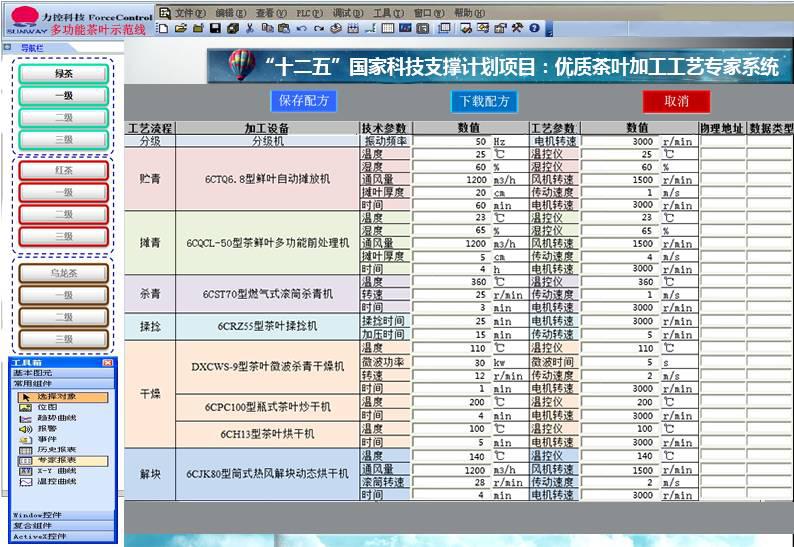The image size is (794, 547).
Task: Click the blue 保存配方 button
Action: (x=304, y=101)
